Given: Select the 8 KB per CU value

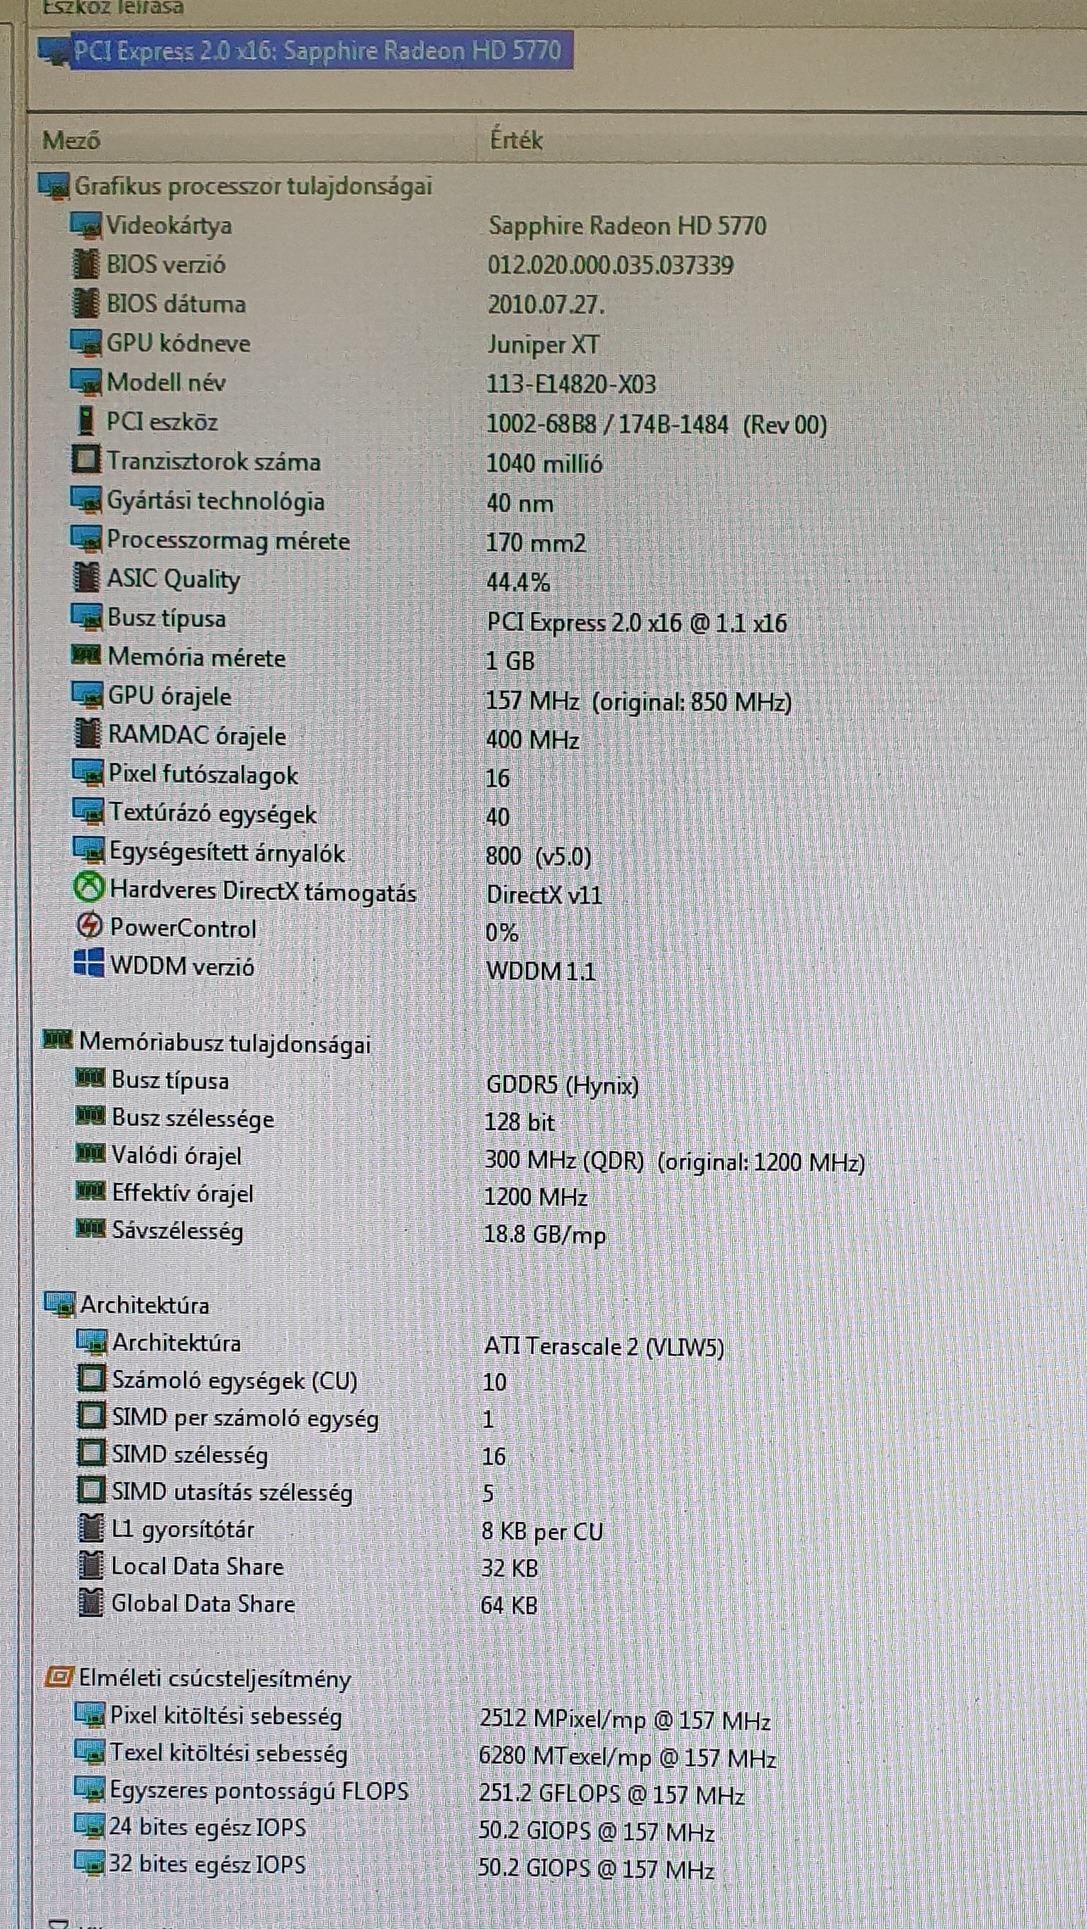Looking at the screenshot, I should [x=542, y=1532].
